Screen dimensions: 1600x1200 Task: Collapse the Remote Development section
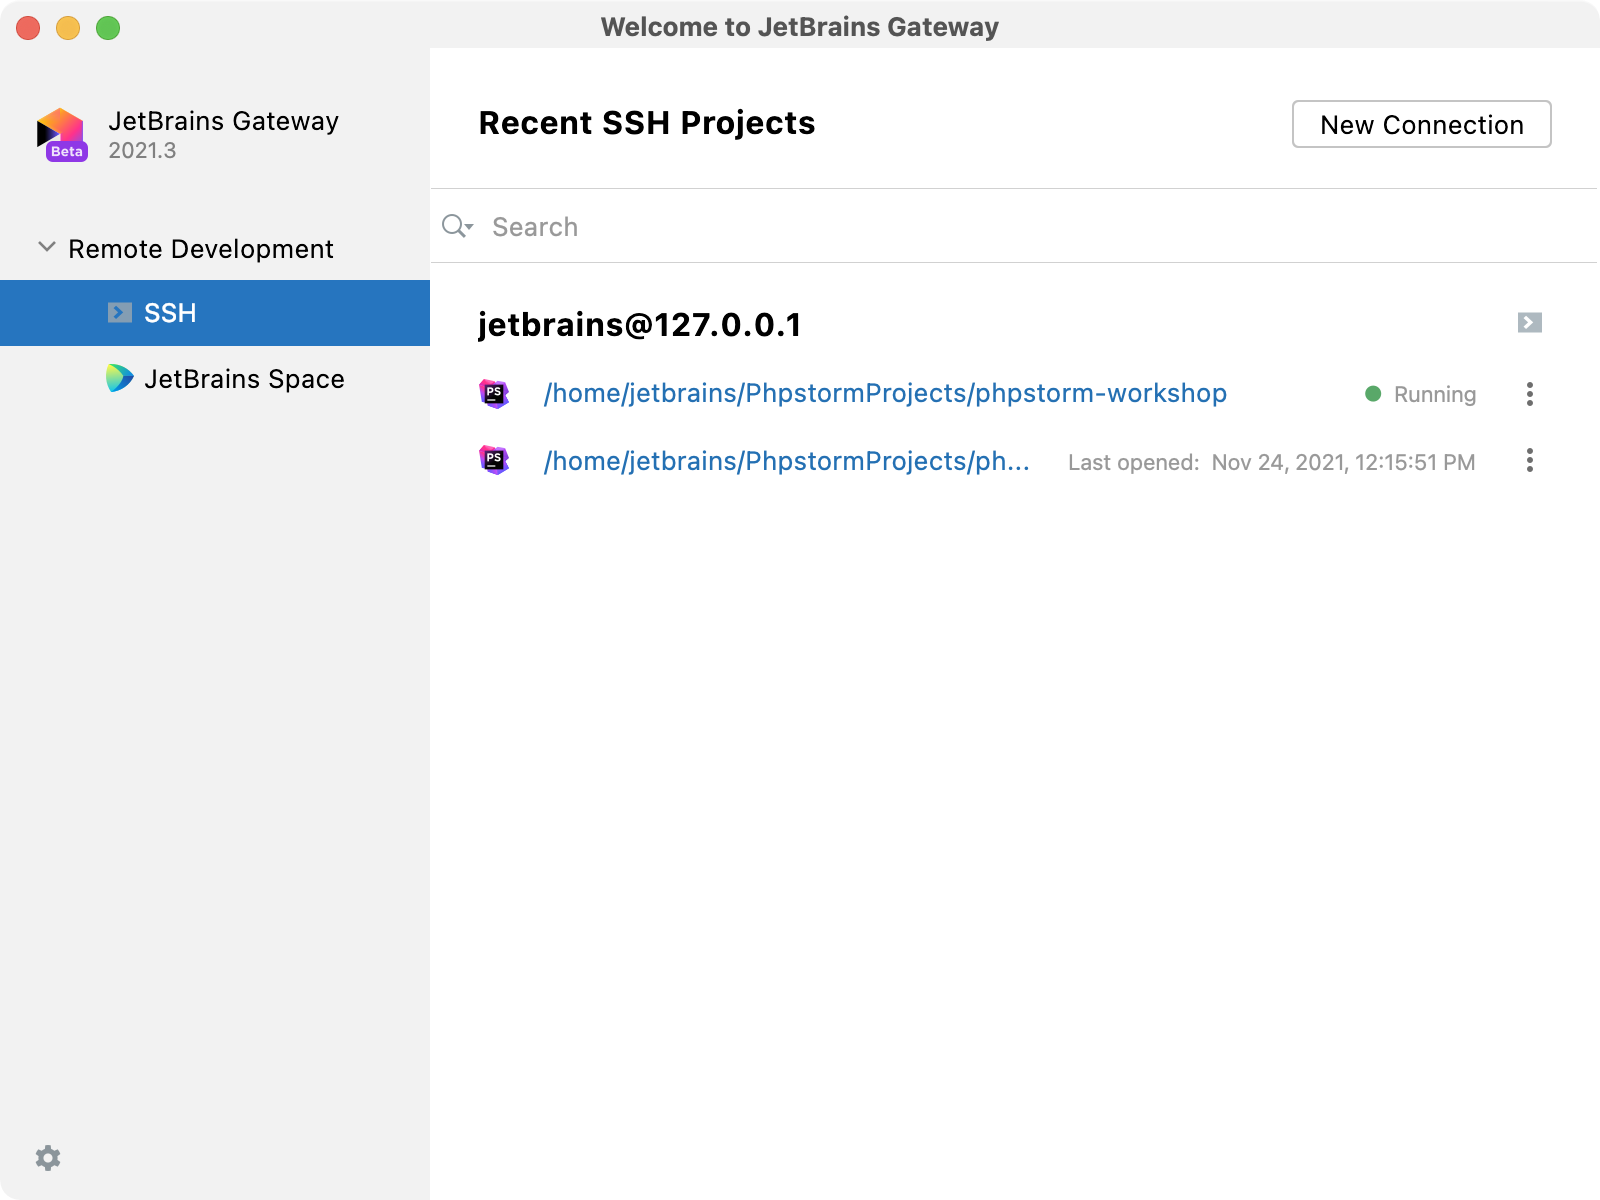46,247
